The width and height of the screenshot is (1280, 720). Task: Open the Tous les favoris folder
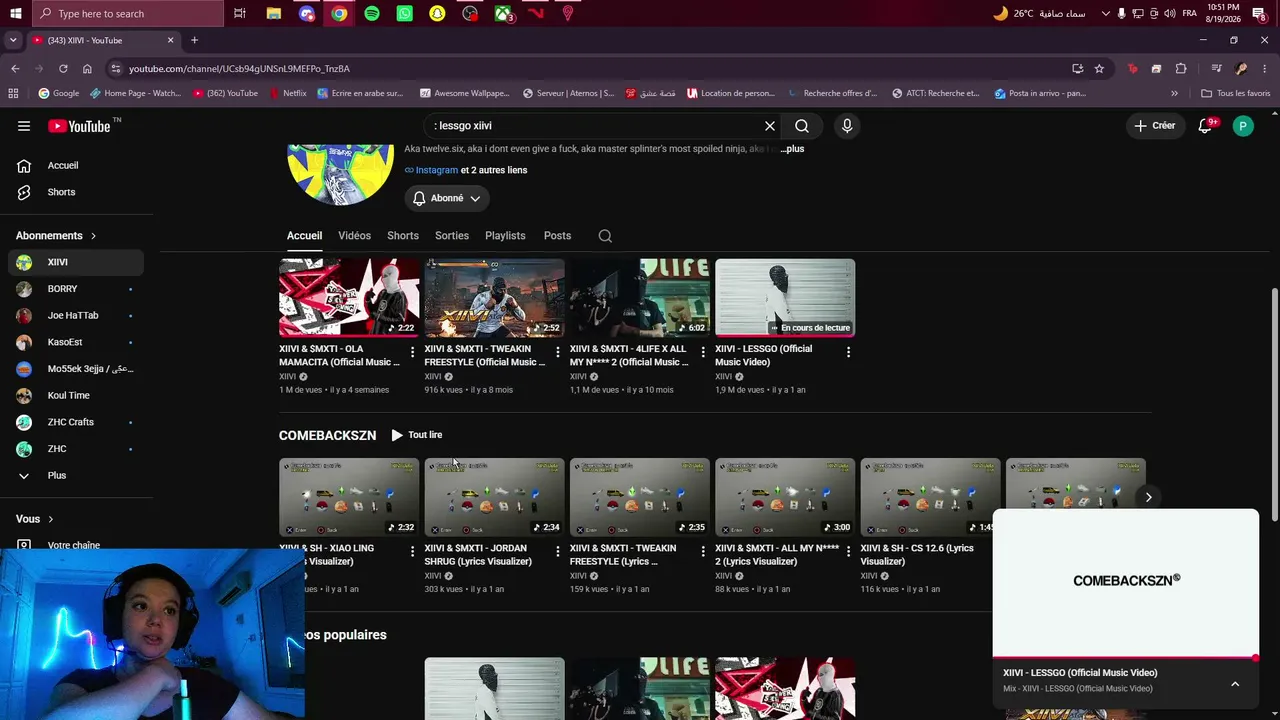tap(1236, 94)
